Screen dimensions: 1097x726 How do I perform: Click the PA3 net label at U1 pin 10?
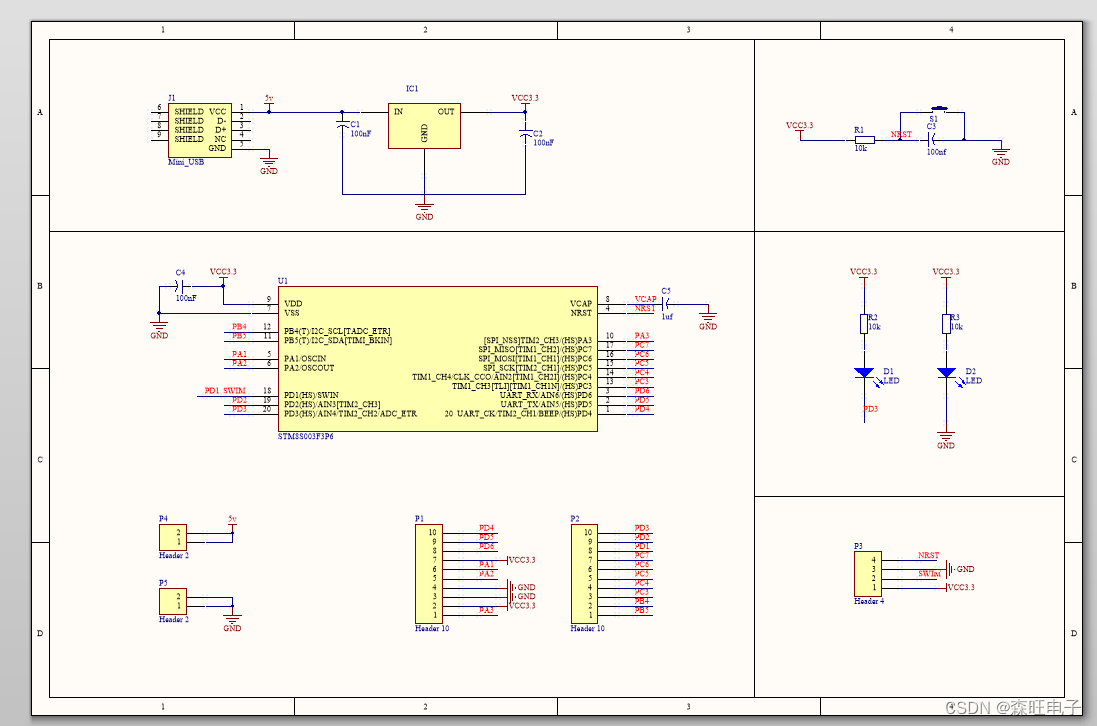point(642,336)
